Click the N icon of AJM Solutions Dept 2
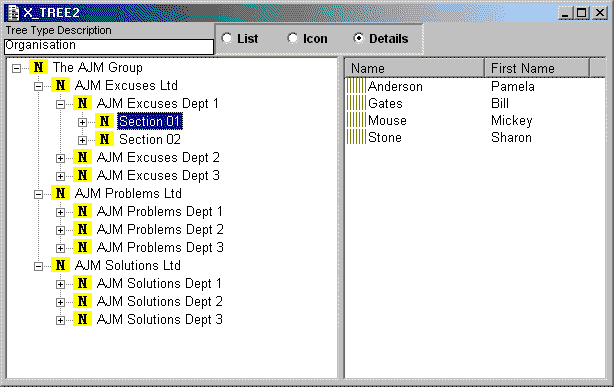 pyautogui.click(x=82, y=301)
